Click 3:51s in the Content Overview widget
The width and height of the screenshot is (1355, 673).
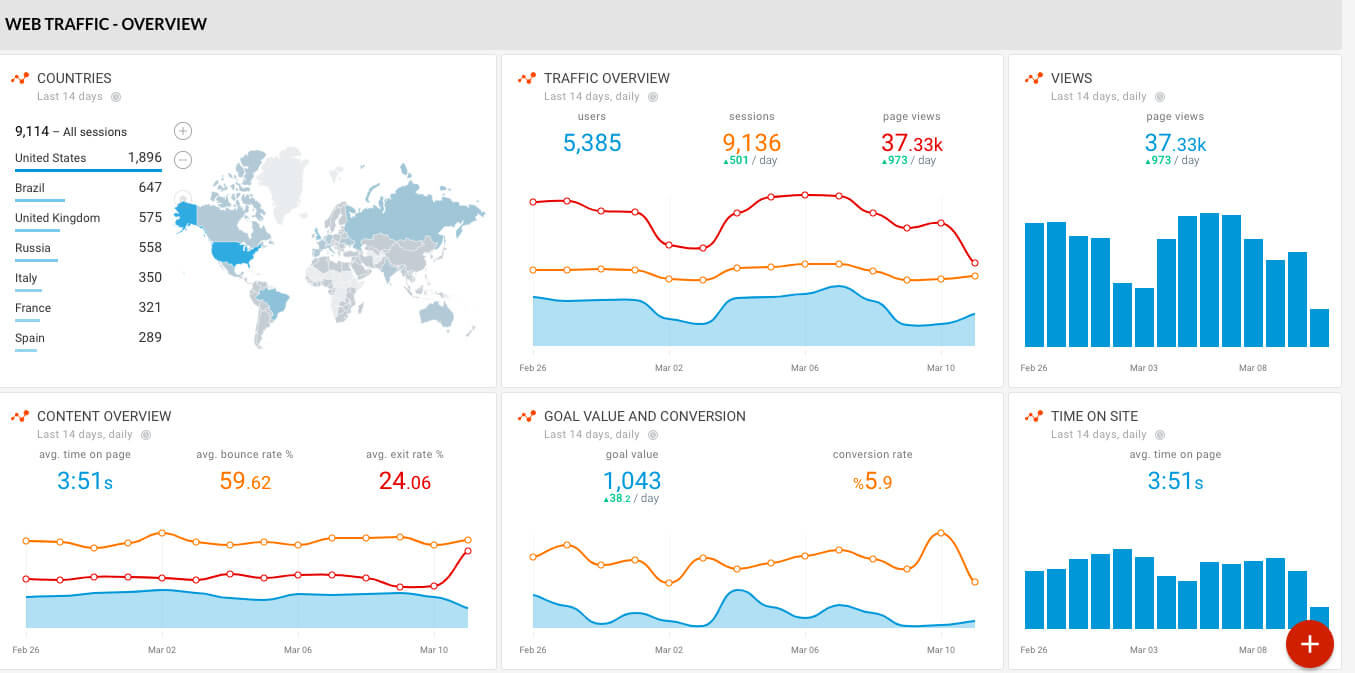85,482
